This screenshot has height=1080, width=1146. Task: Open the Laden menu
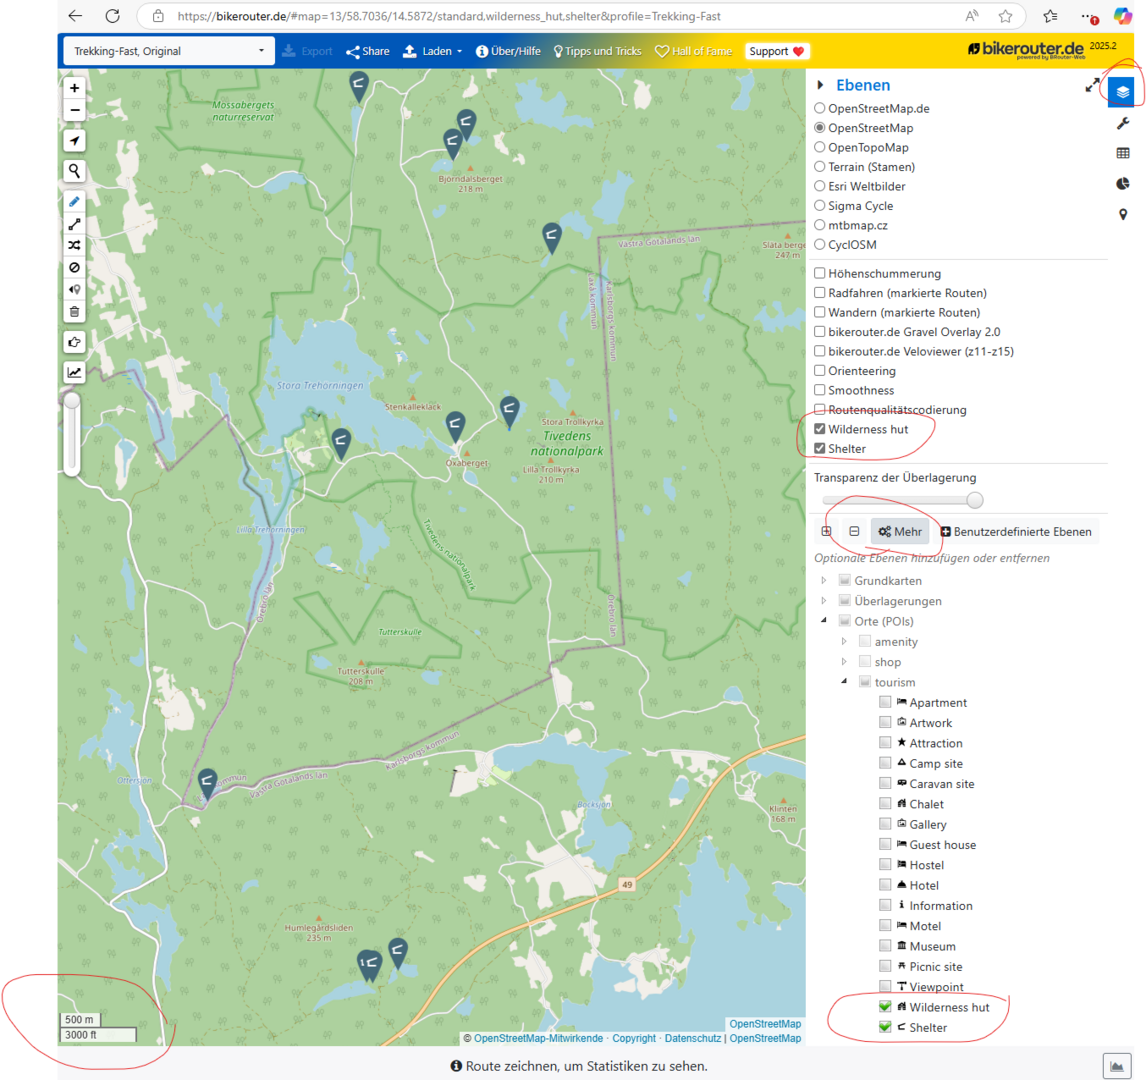click(x=433, y=51)
